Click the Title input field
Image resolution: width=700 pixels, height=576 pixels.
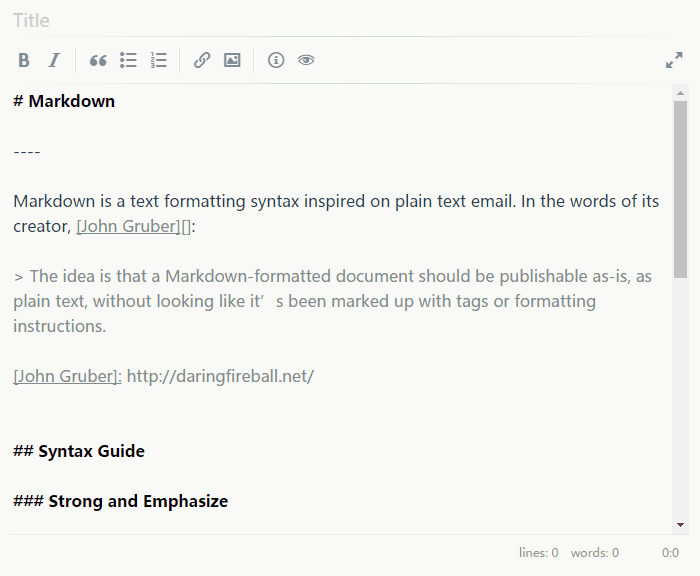(300, 20)
